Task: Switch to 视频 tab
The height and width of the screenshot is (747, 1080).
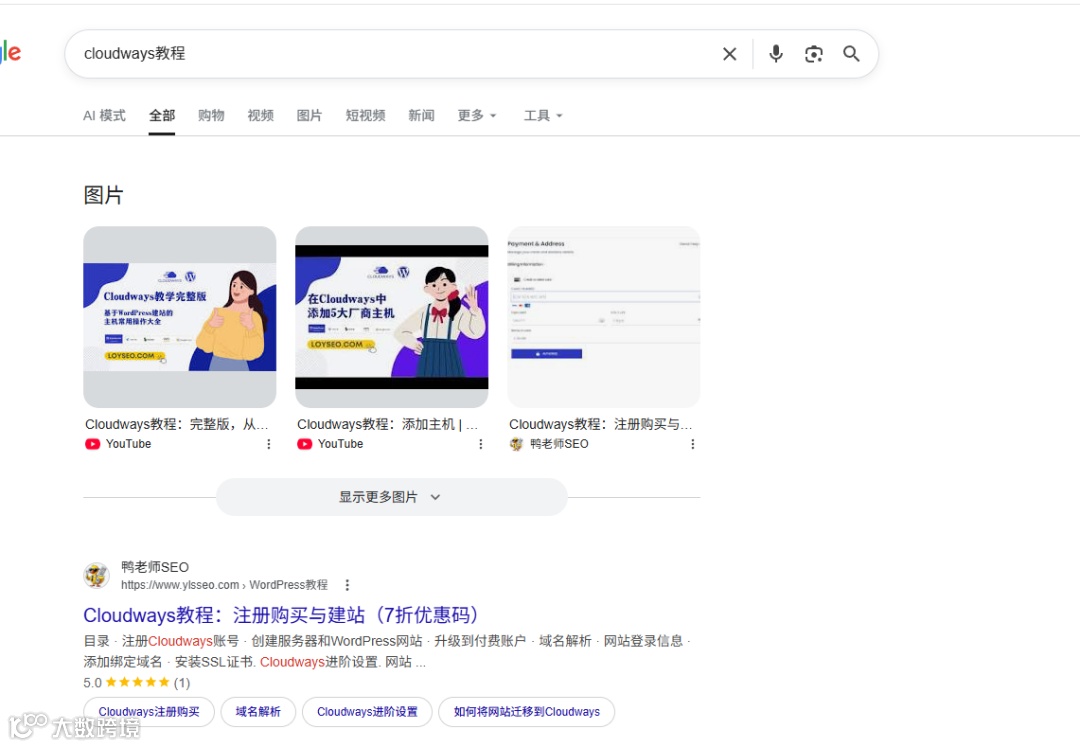Action: coord(260,116)
